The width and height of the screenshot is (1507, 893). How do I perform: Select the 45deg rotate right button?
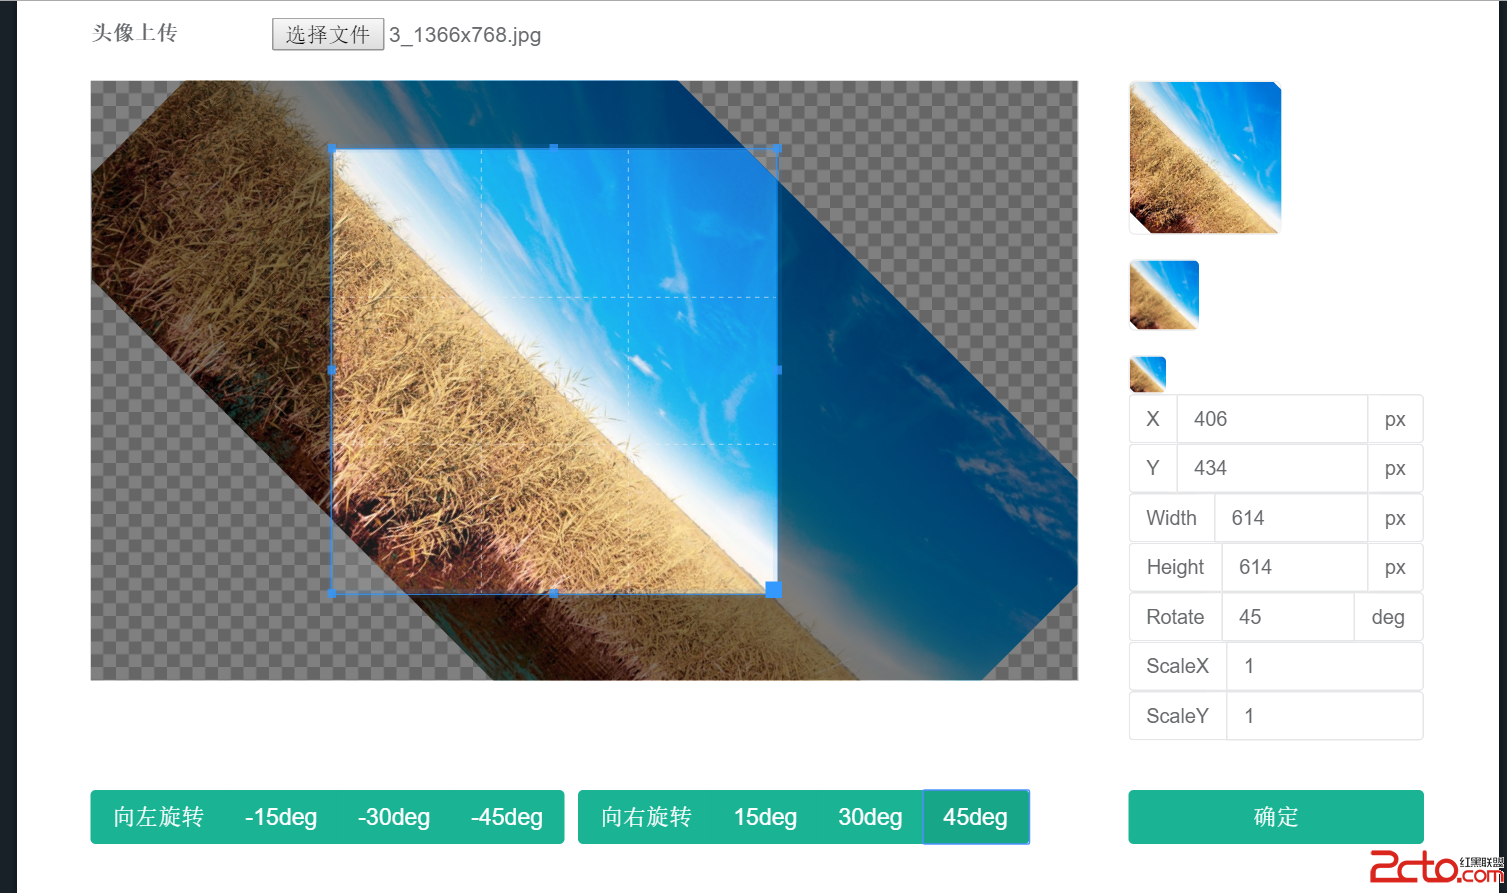coord(976,817)
